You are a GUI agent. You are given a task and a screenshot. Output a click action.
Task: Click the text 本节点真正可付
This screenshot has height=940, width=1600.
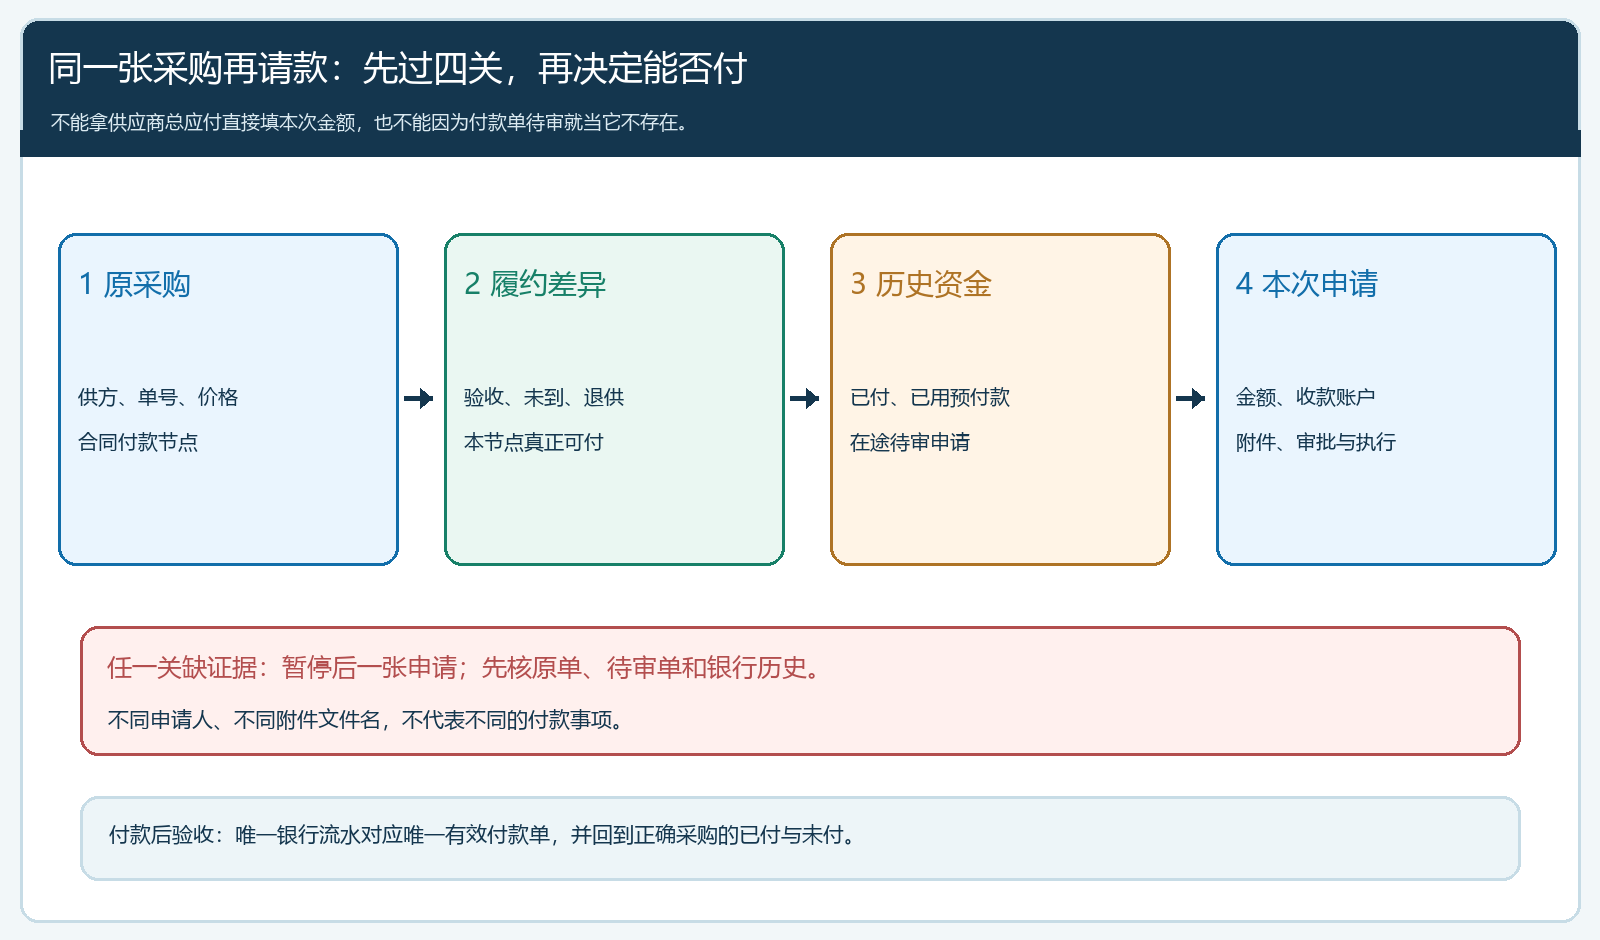(x=534, y=442)
